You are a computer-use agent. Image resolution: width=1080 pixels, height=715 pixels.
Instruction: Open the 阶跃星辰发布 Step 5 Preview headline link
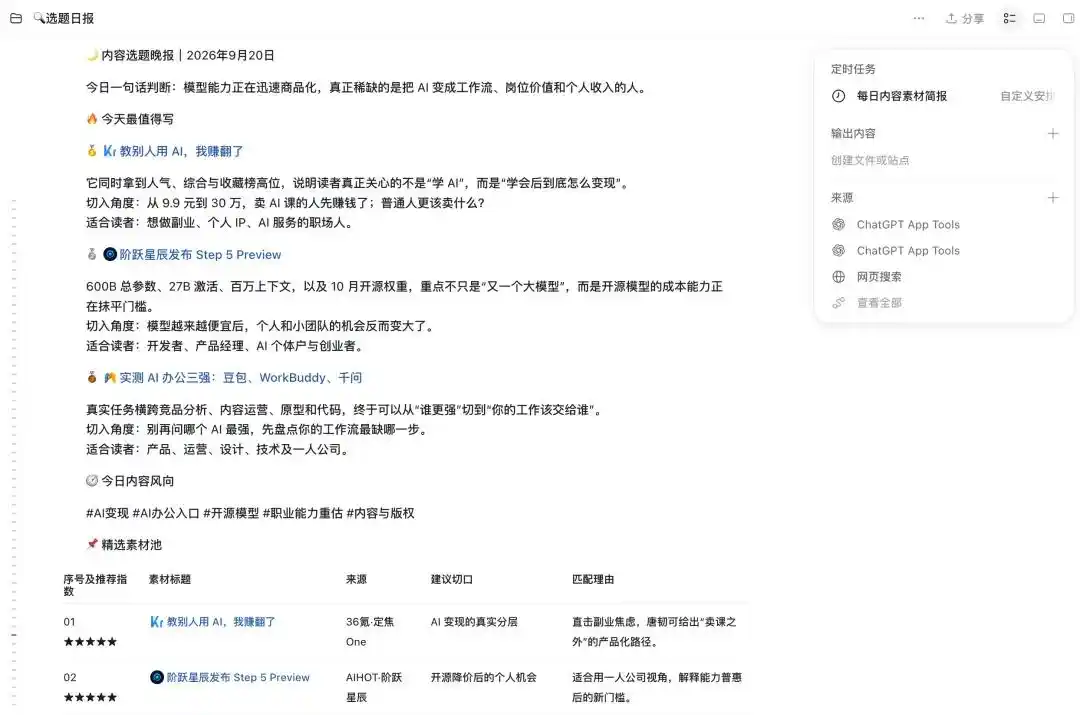coord(200,255)
